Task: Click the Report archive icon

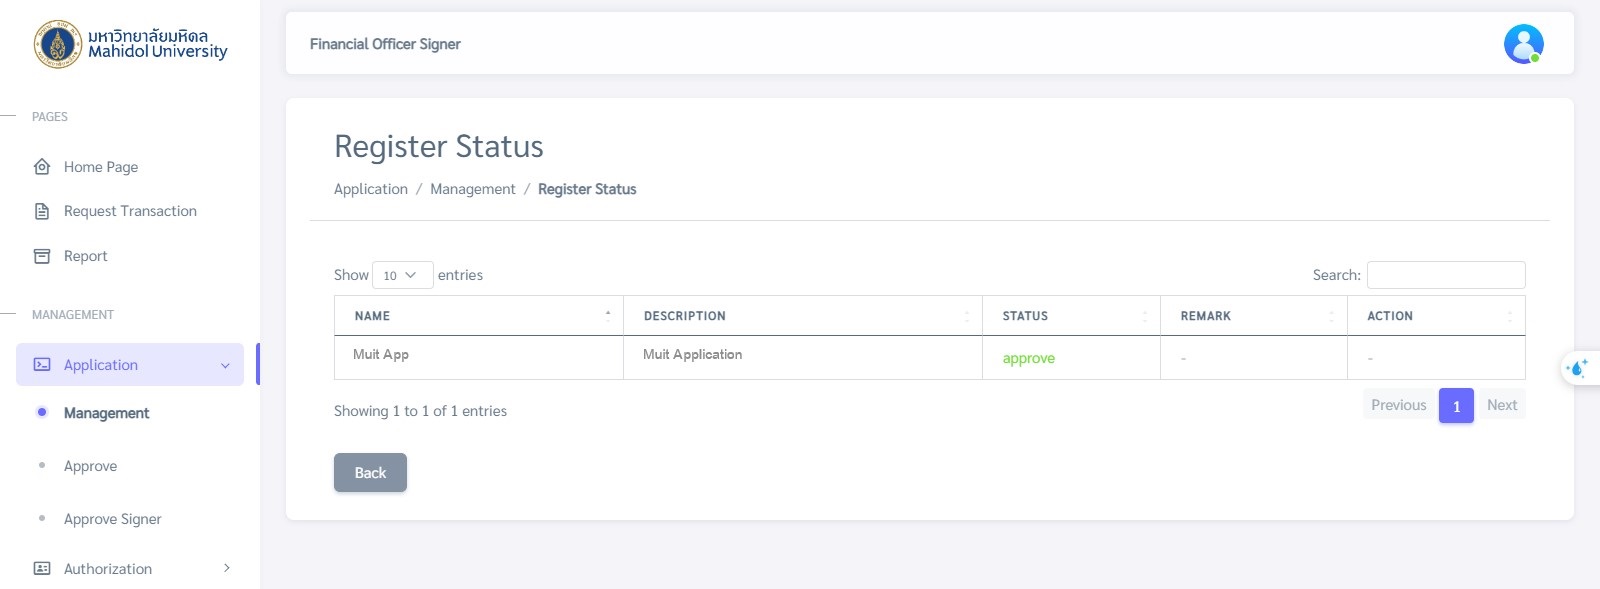Action: (x=42, y=256)
